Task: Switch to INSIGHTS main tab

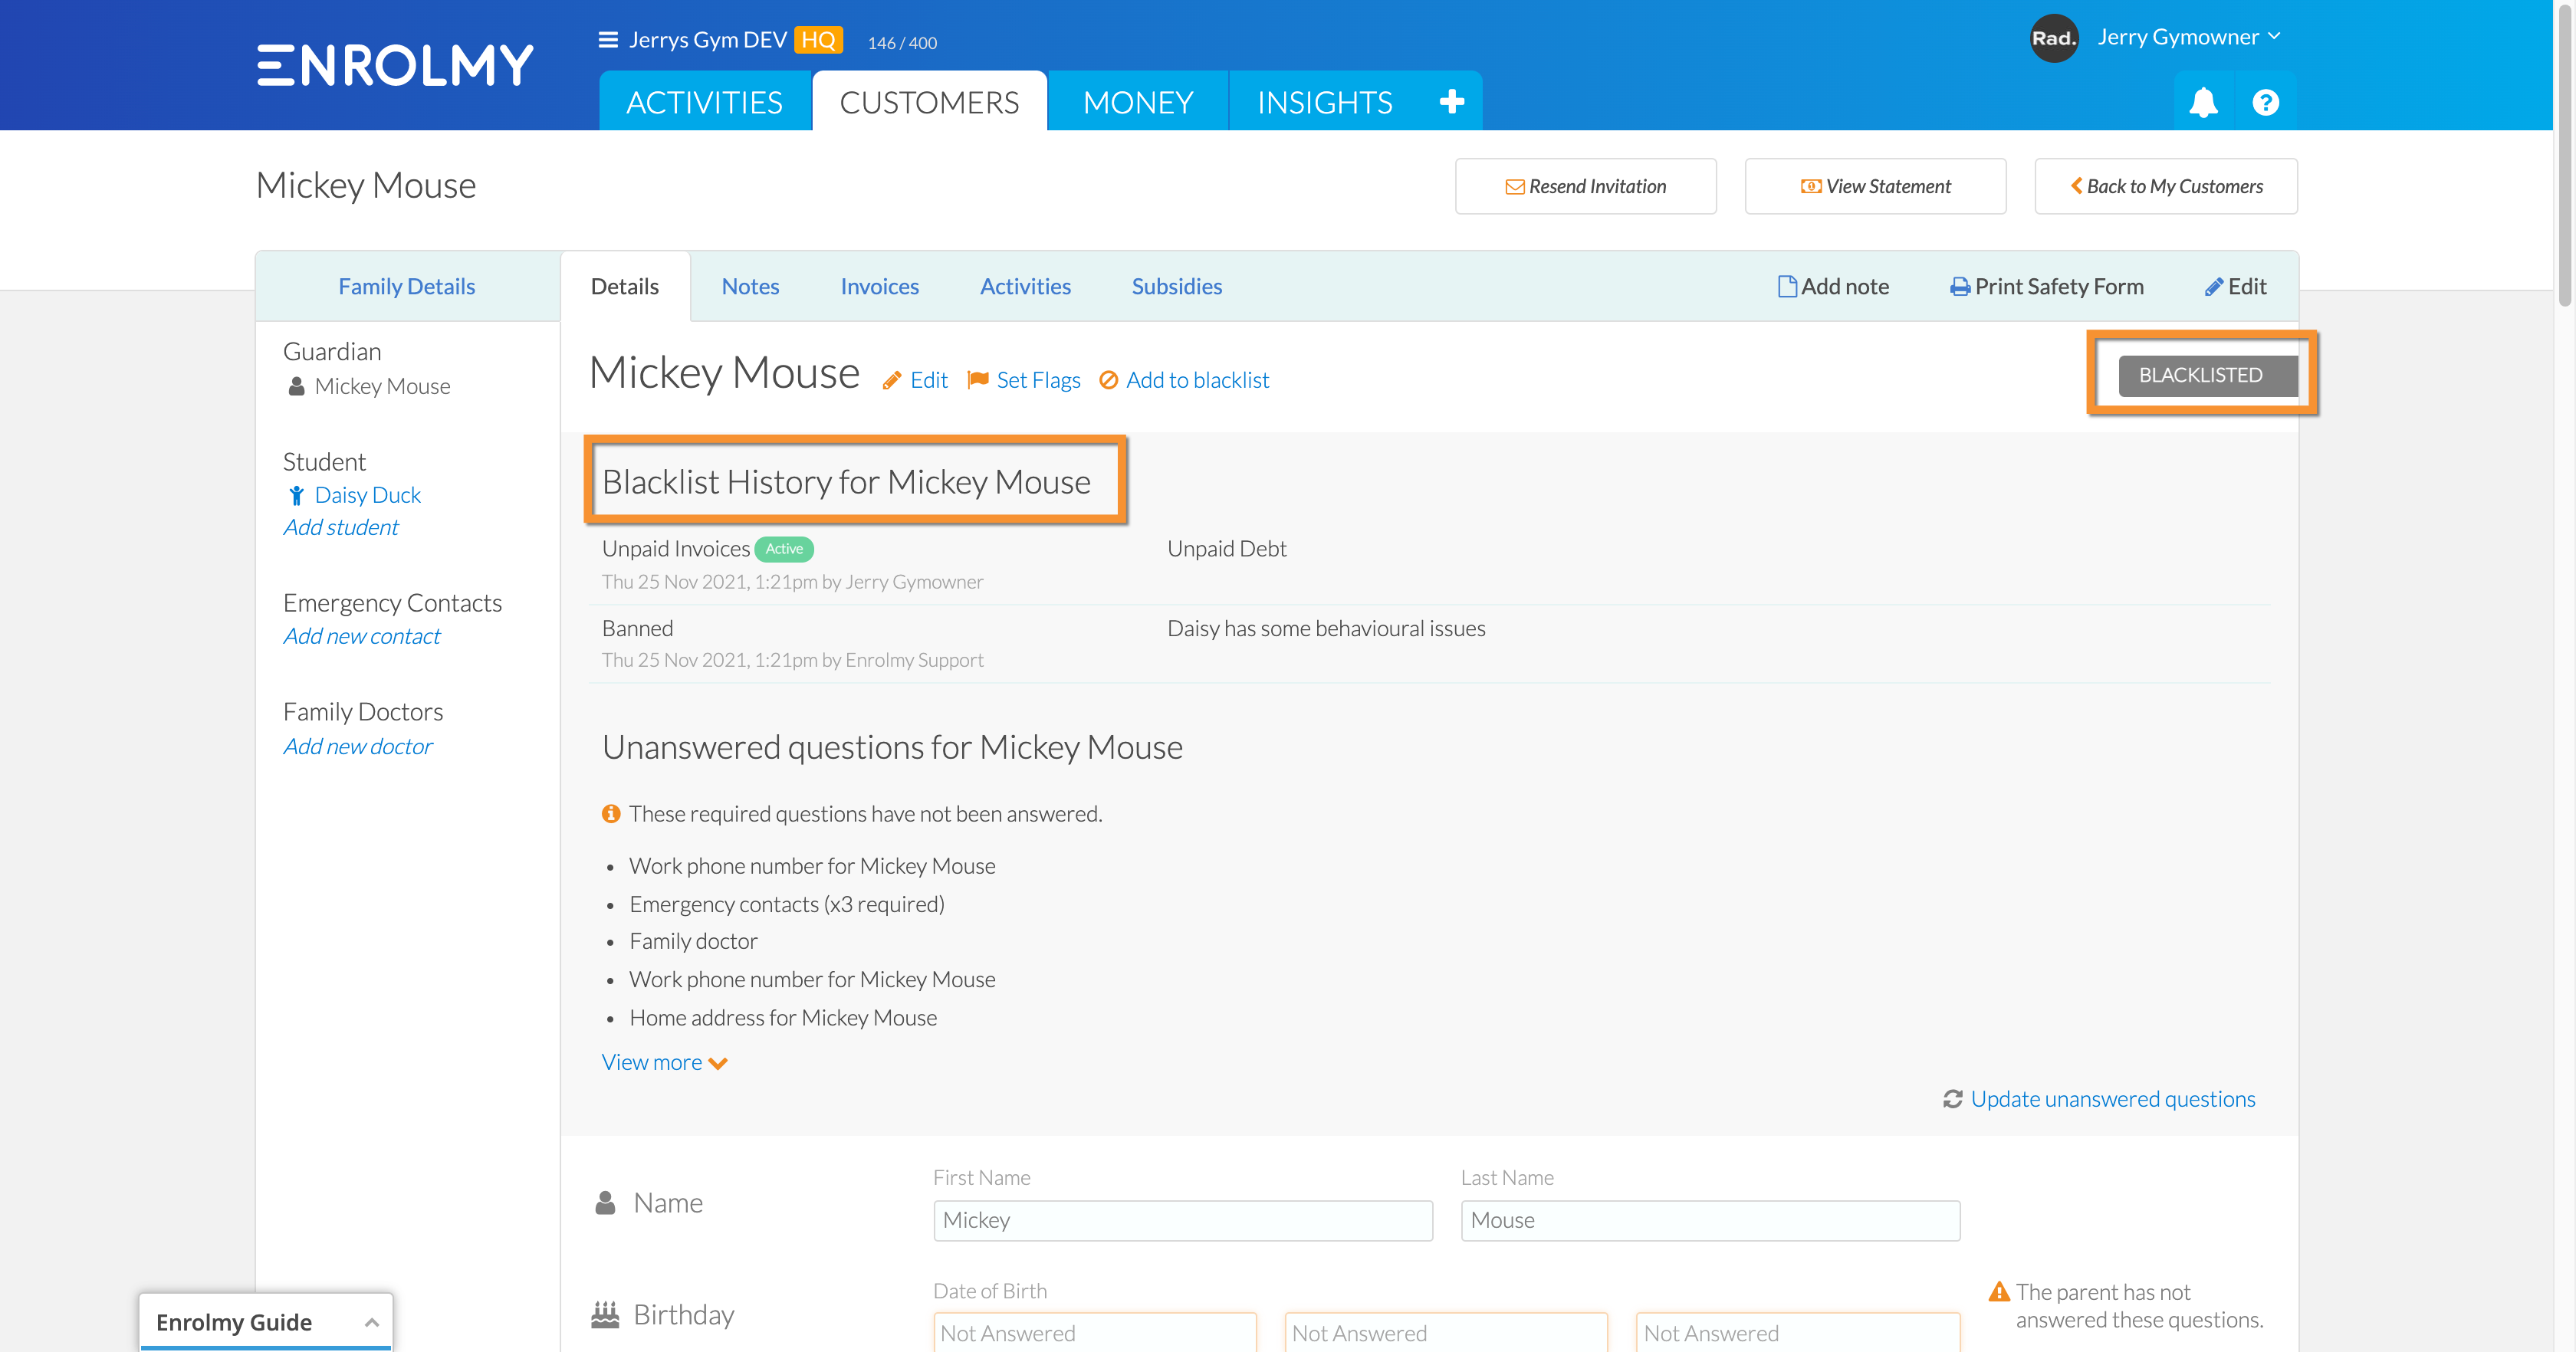Action: pos(1324,102)
